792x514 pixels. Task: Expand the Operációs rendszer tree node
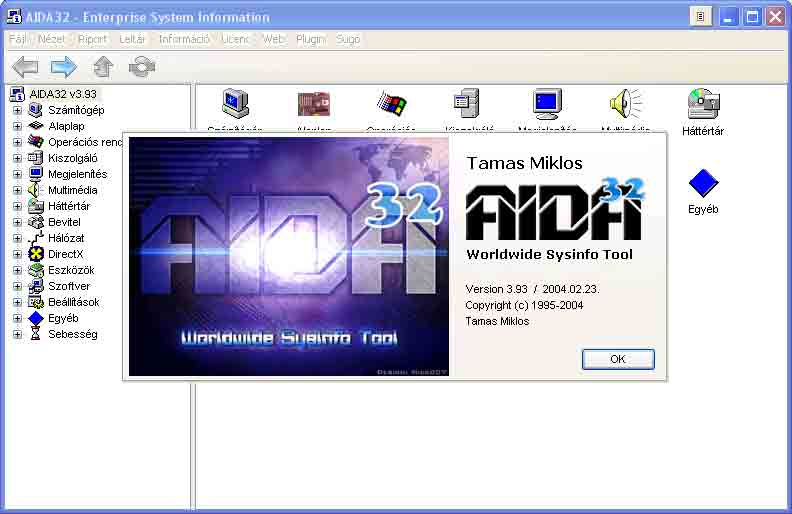[x=17, y=142]
